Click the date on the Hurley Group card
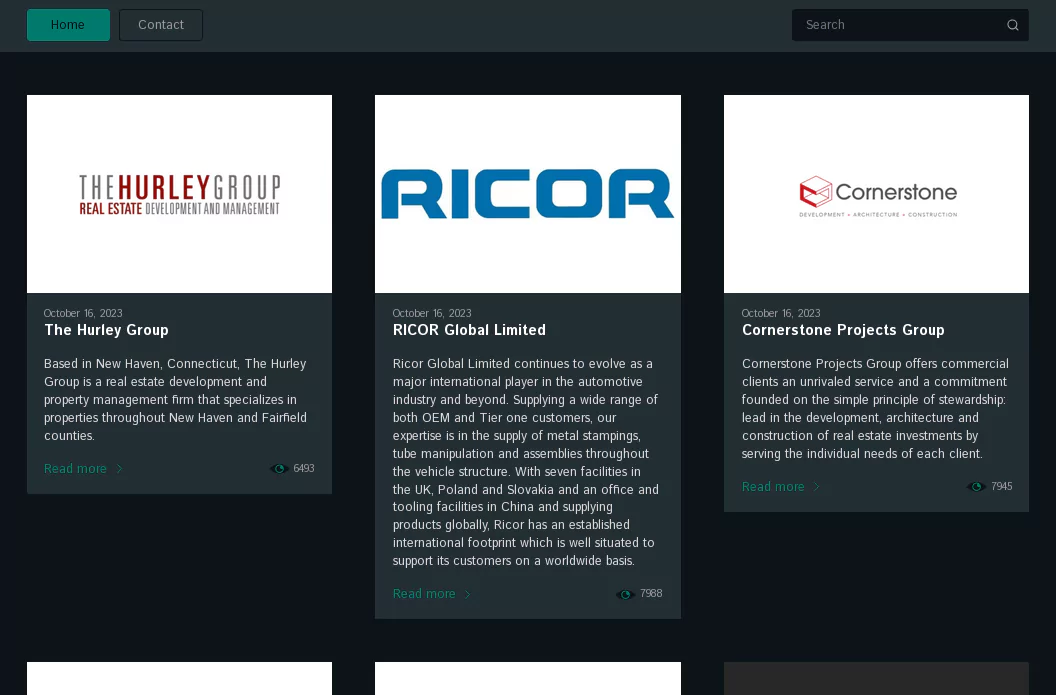The height and width of the screenshot is (695, 1056). pyautogui.click(x=83, y=313)
